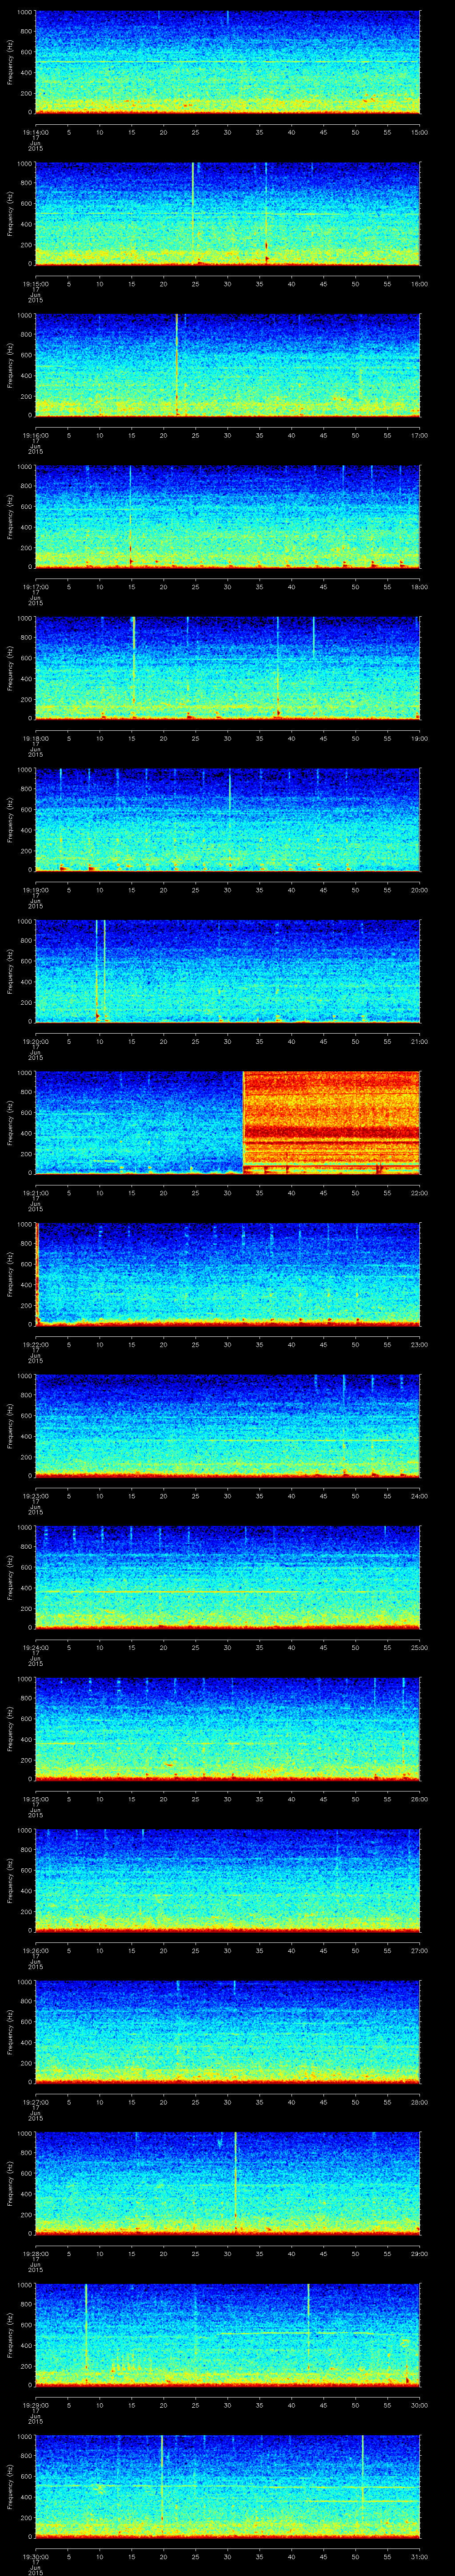Click the 19:27:00 time axis label
455x2576 pixels.
35,2102
